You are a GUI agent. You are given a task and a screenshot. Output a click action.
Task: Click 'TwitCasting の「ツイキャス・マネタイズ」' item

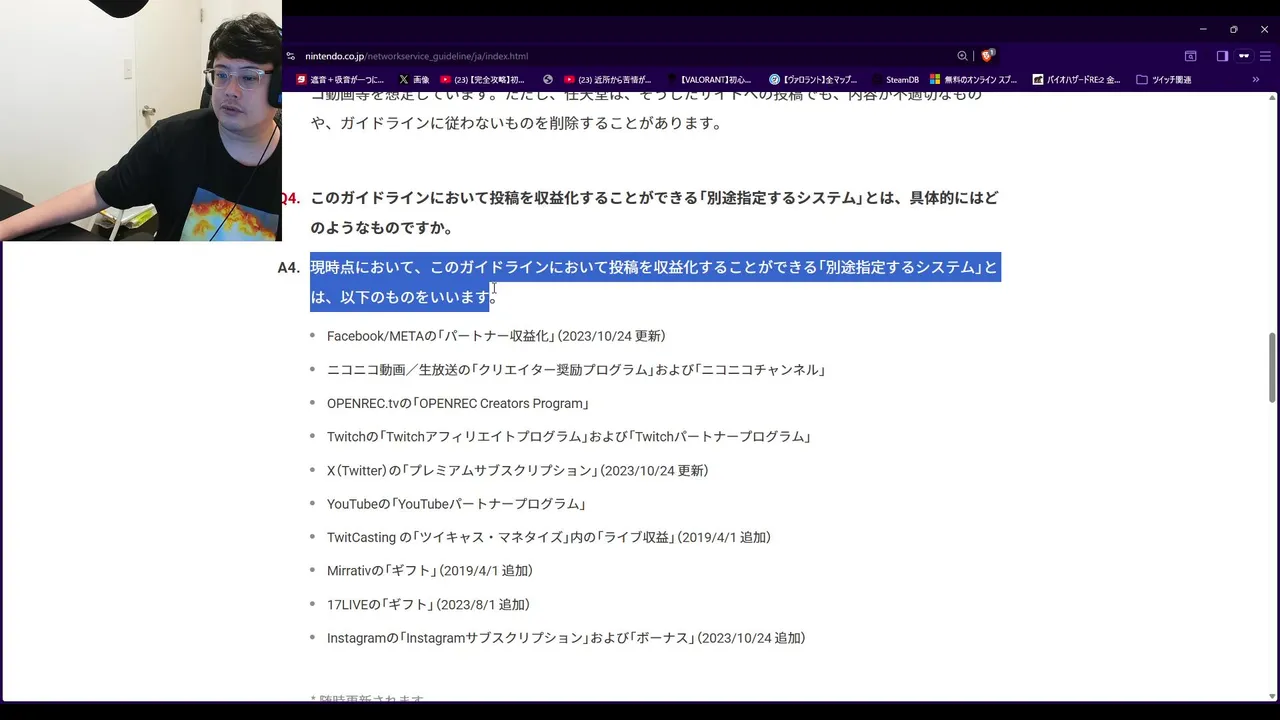coord(549,537)
